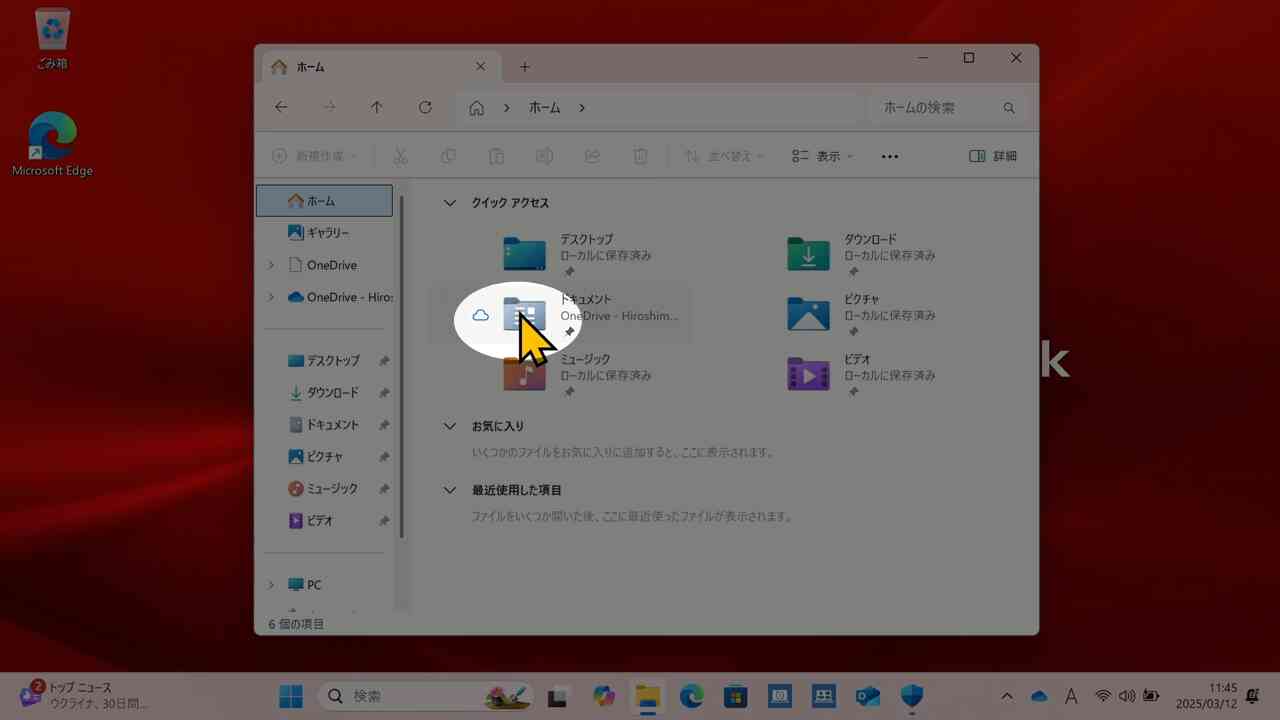
Task: Expand the OneDrive sidebar entry
Action: (x=270, y=264)
